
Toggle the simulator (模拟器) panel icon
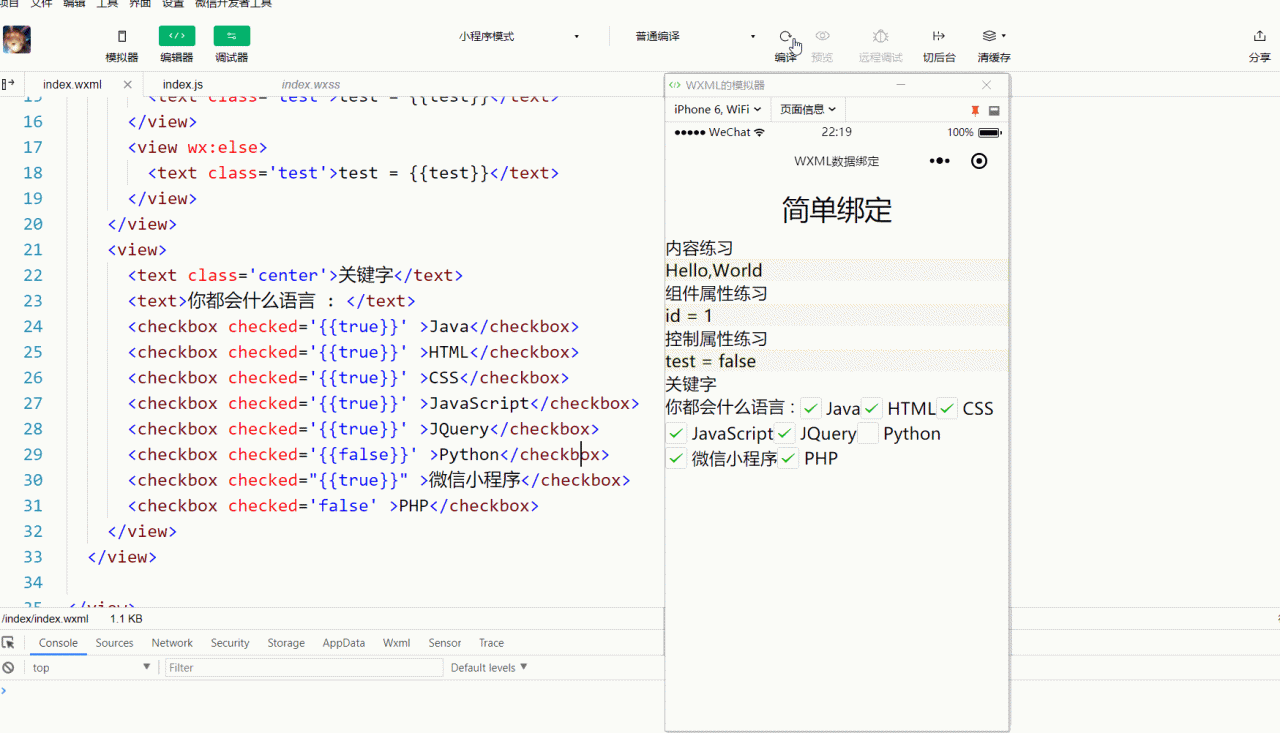click(x=122, y=36)
